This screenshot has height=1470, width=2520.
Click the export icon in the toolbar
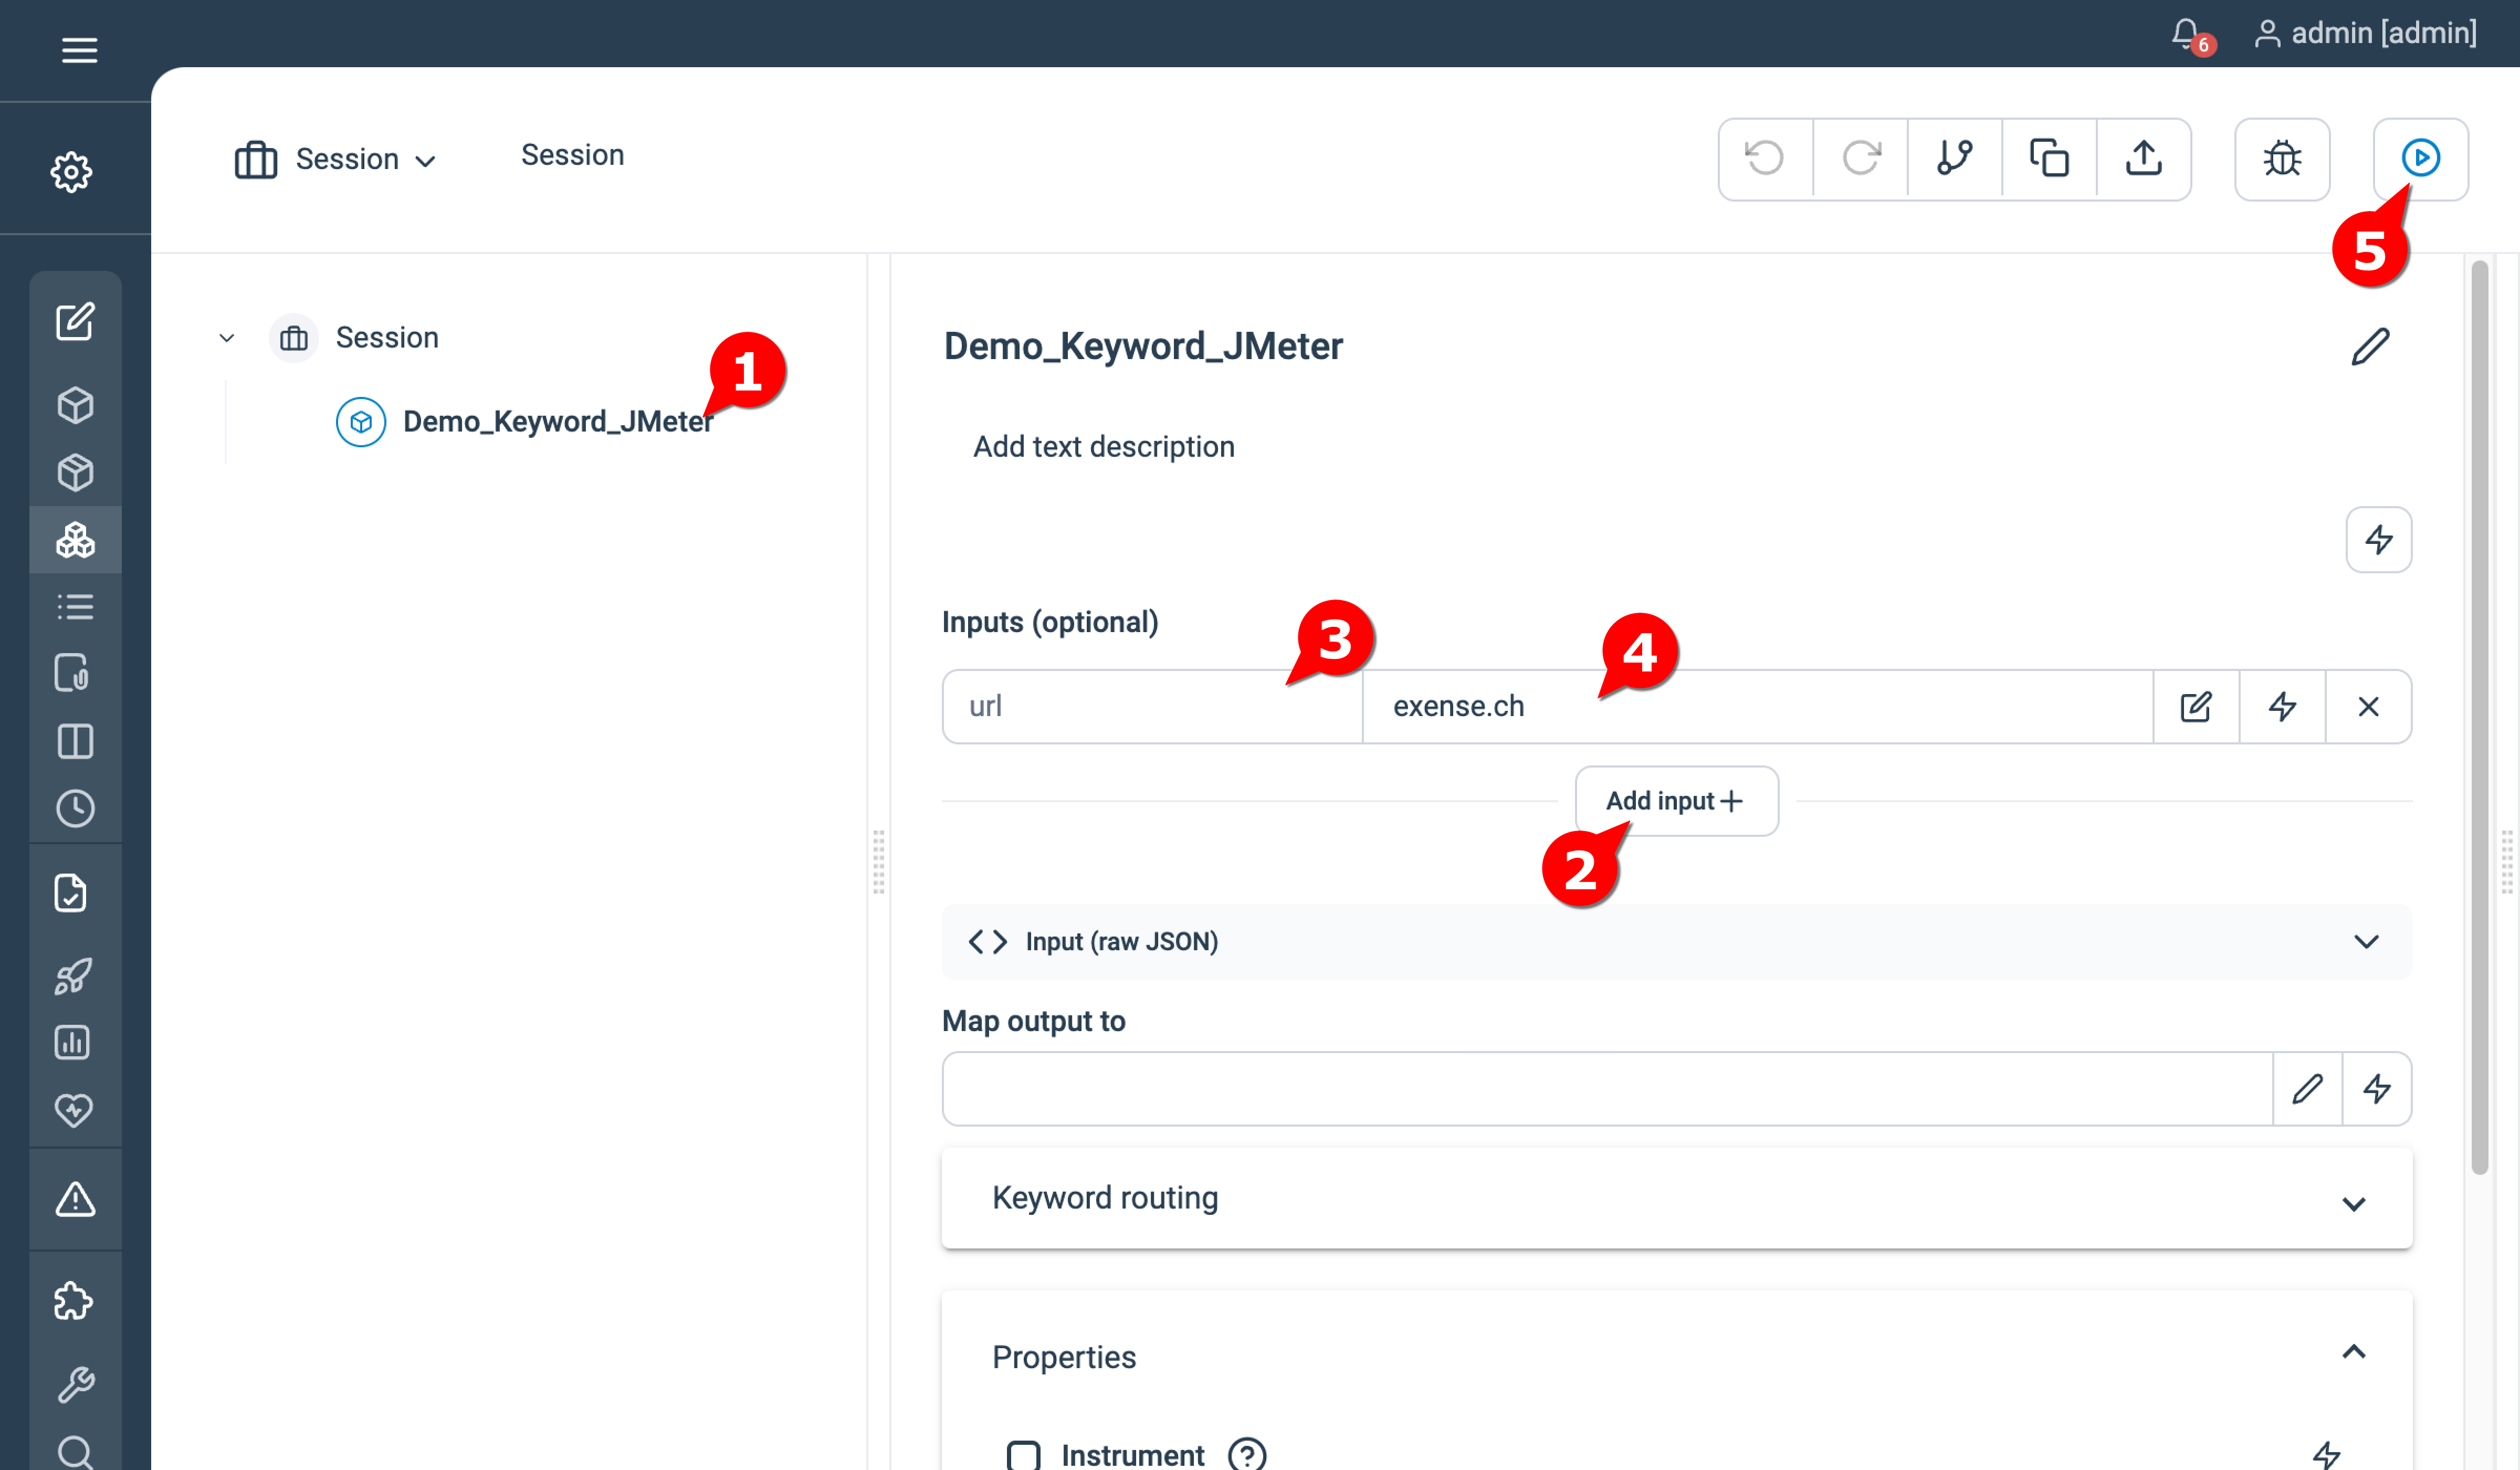(x=2143, y=159)
